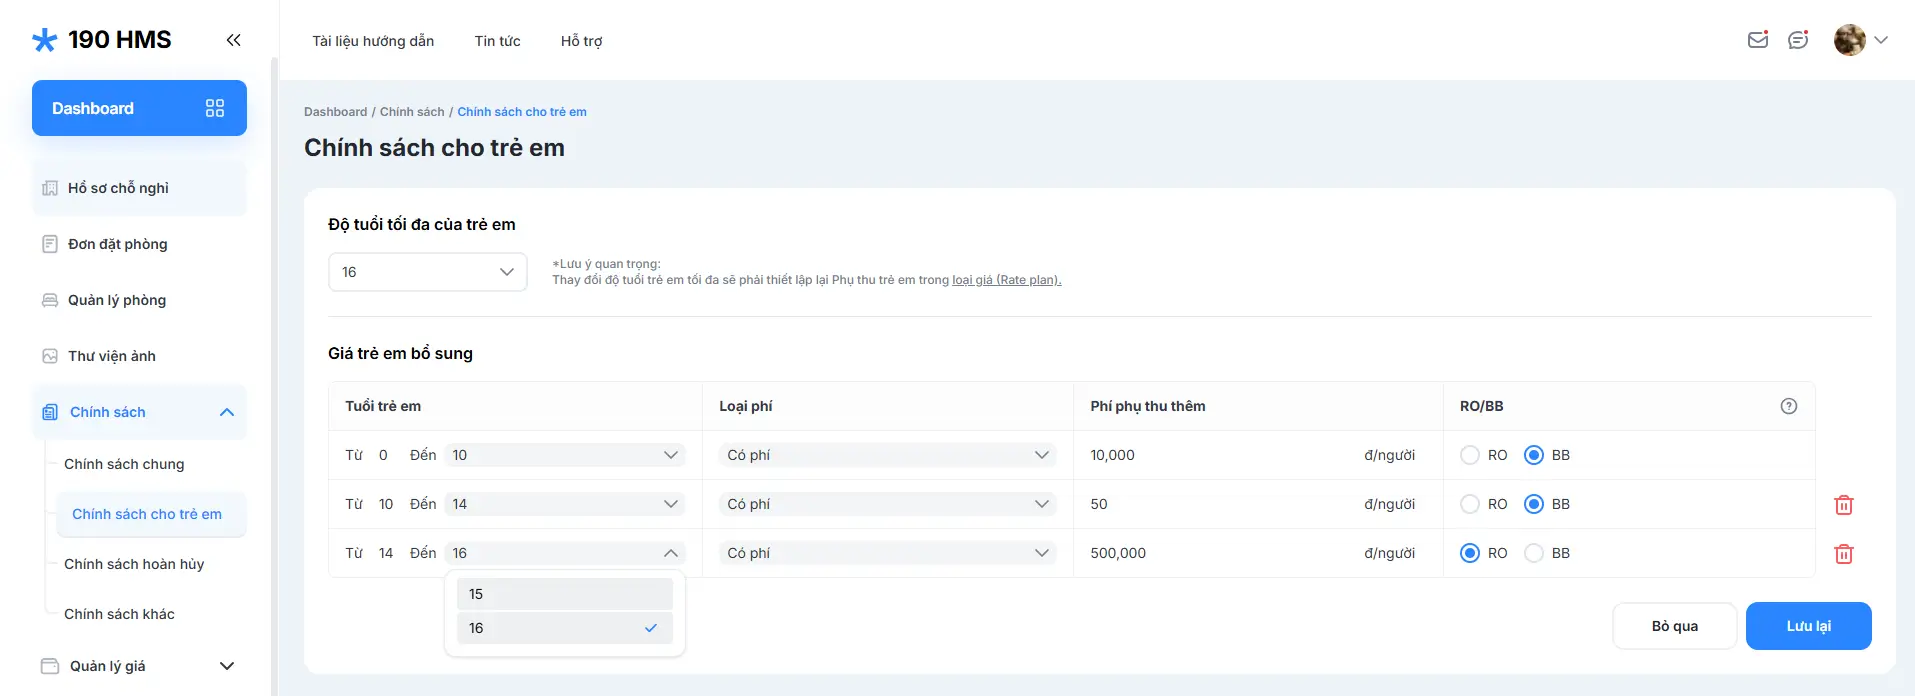The image size is (1915, 696).
Task: Open the chat messages icon
Action: coord(1798,40)
